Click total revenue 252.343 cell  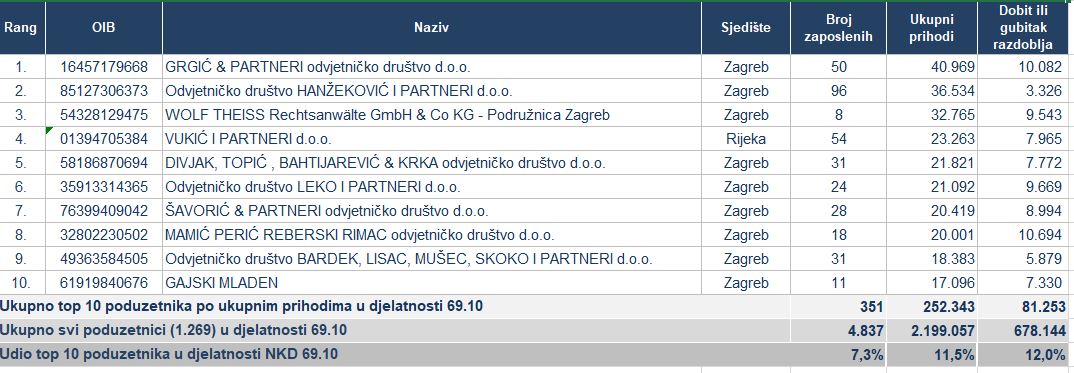coord(932,307)
